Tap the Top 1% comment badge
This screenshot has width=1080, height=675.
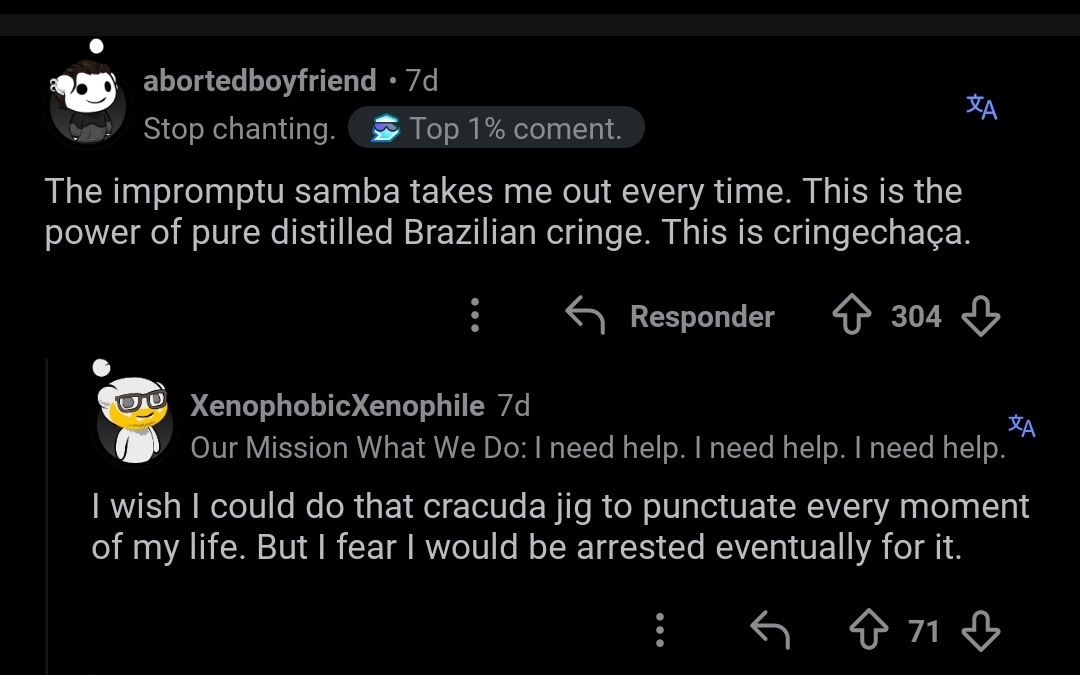[x=496, y=129]
